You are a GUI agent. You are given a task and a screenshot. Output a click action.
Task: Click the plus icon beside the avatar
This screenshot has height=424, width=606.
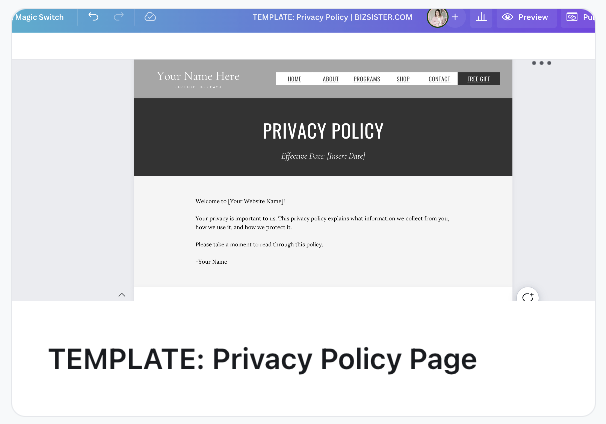coord(455,17)
